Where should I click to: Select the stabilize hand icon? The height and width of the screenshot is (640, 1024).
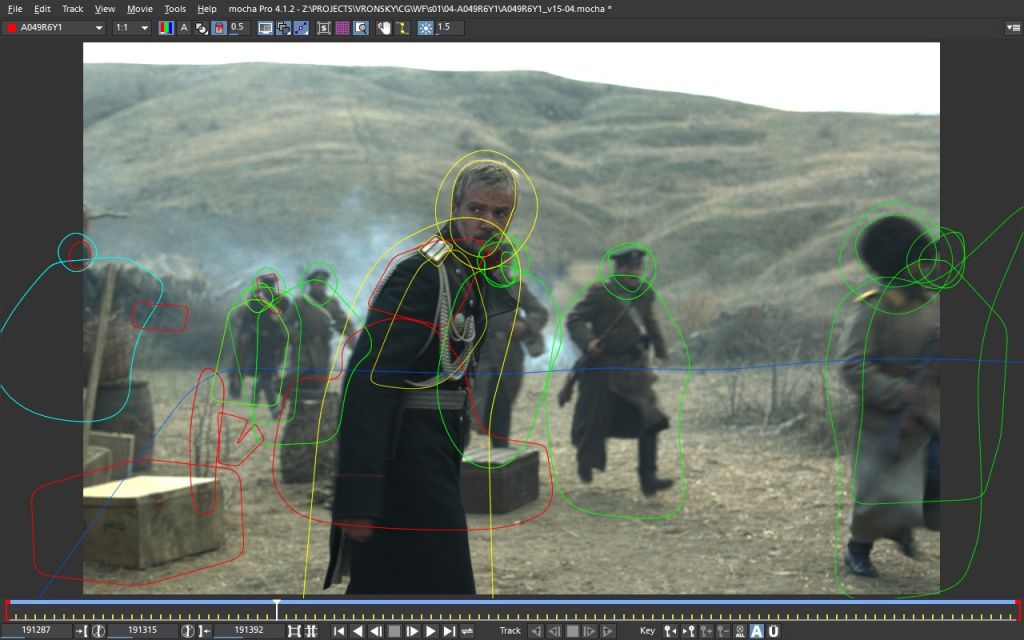384,28
